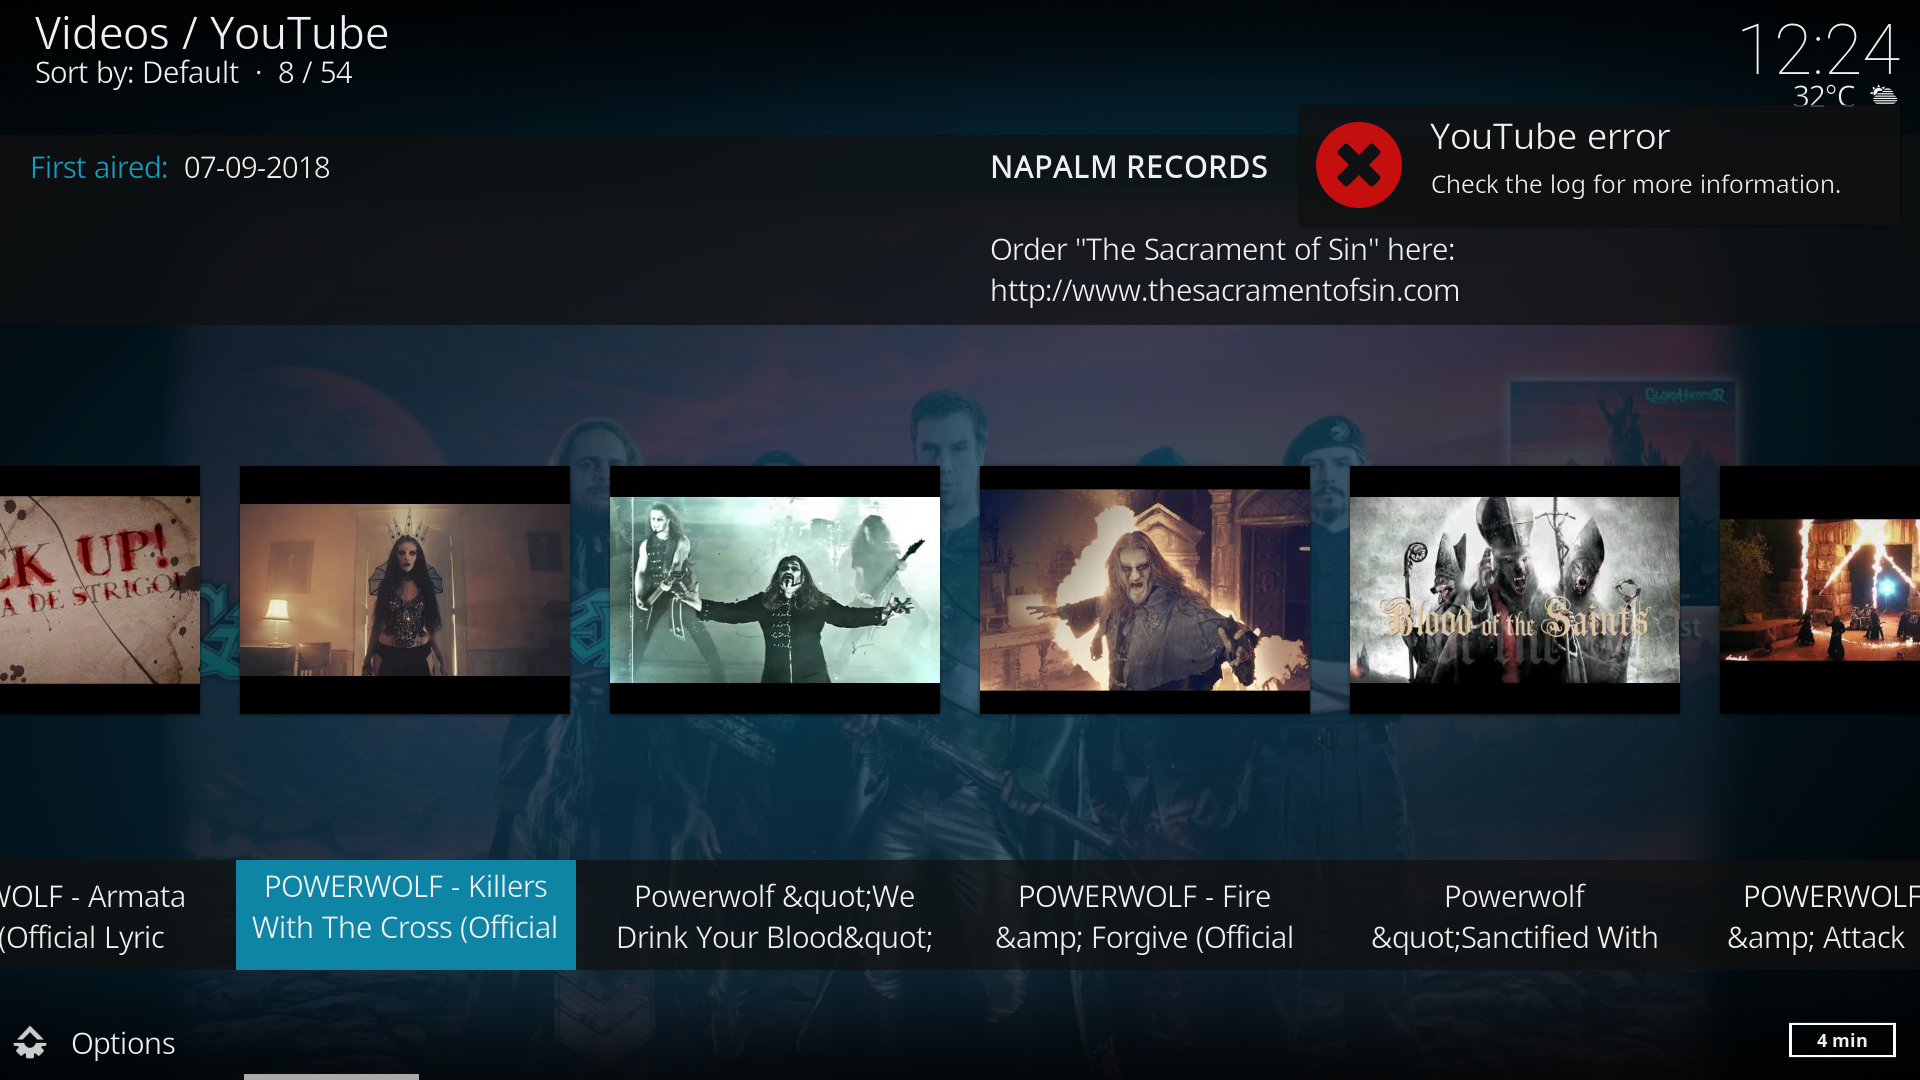This screenshot has height=1080, width=1920.
Task: Click the Fire & Forgive title label
Action: tap(1145, 916)
